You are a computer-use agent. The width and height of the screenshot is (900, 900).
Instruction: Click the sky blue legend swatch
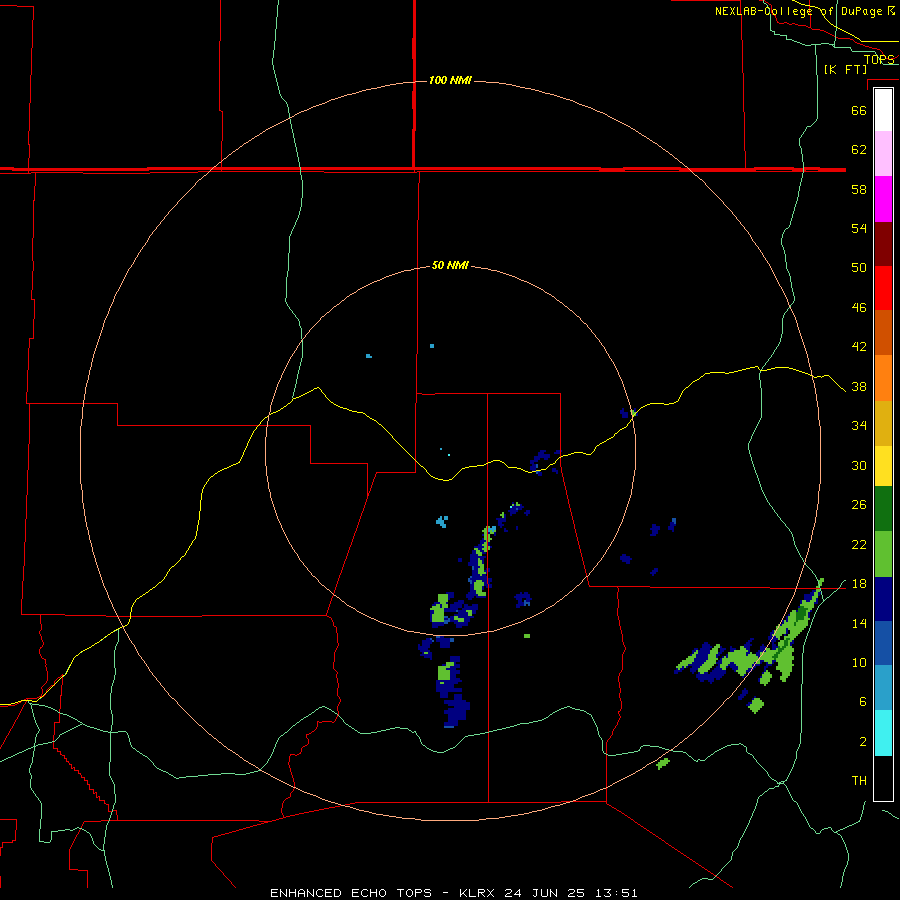pyautogui.click(x=883, y=688)
